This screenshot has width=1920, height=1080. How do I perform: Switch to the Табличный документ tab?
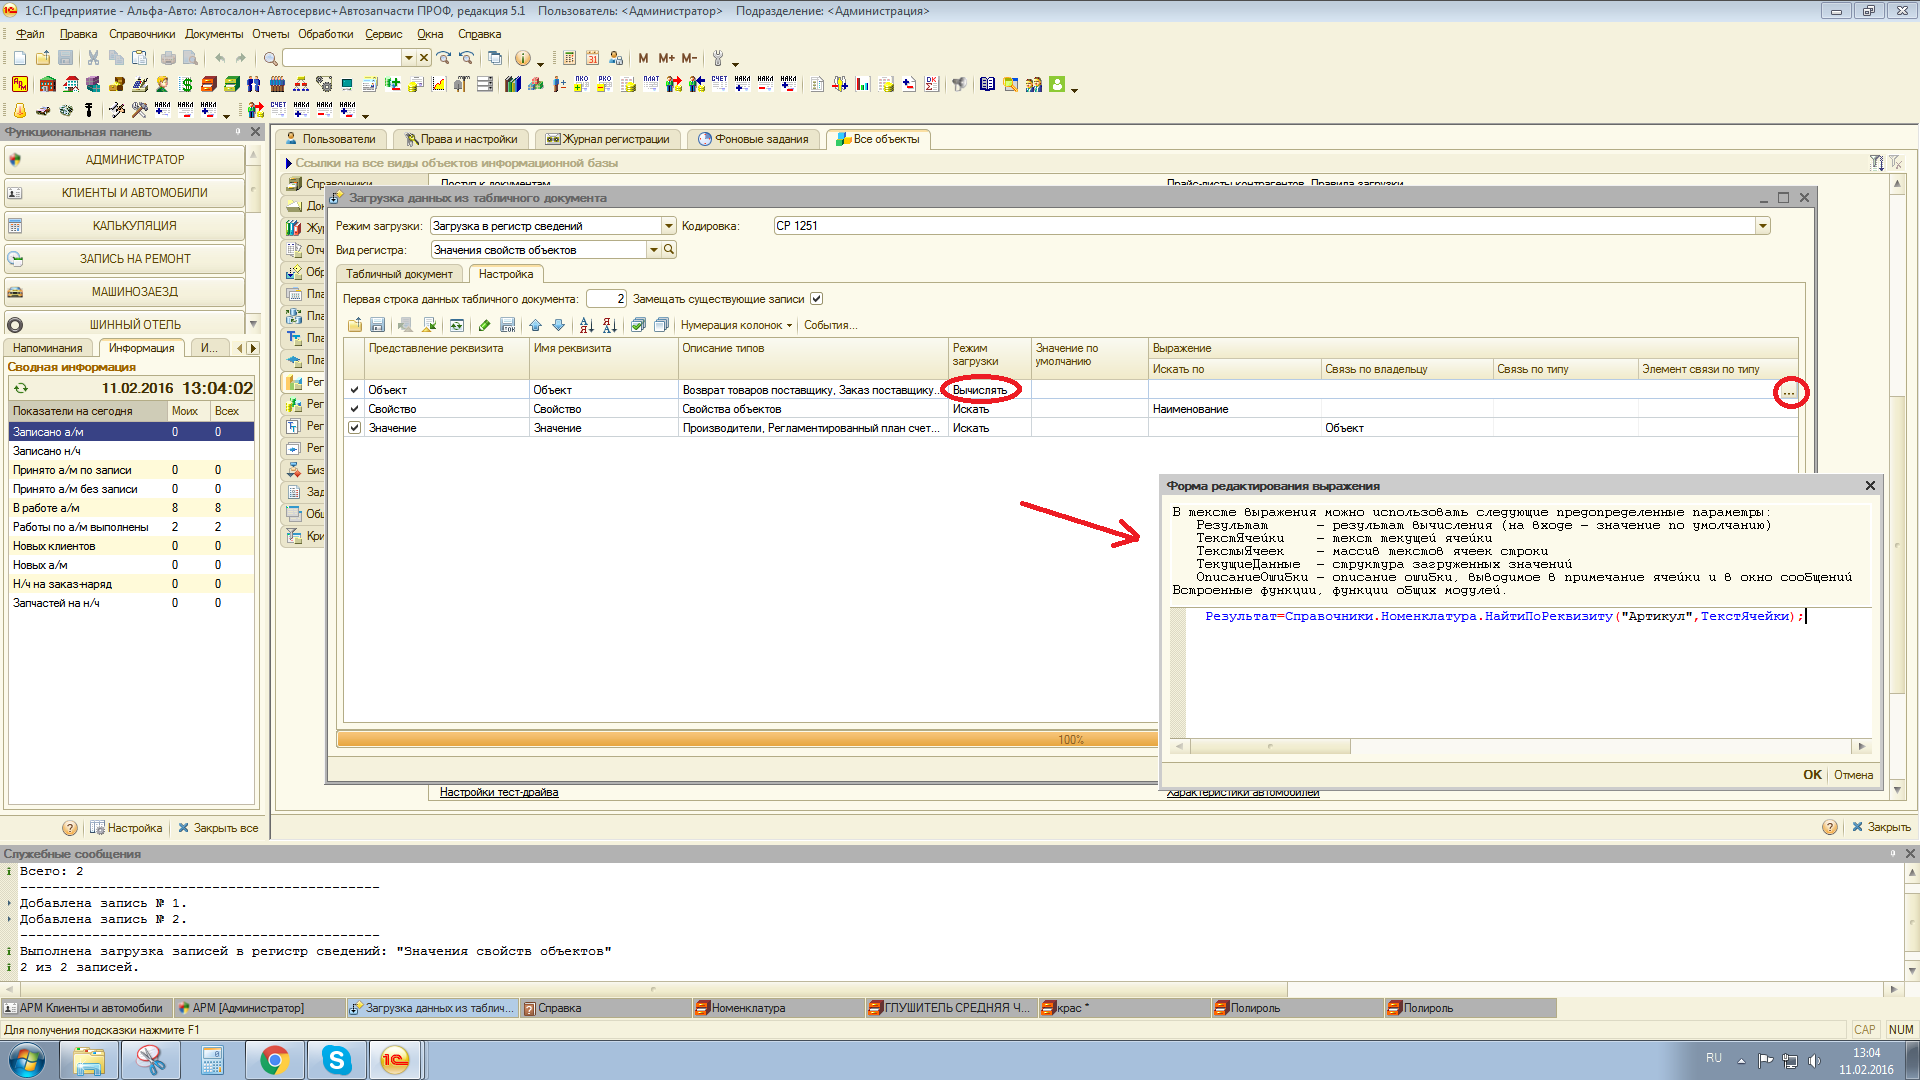pyautogui.click(x=399, y=274)
